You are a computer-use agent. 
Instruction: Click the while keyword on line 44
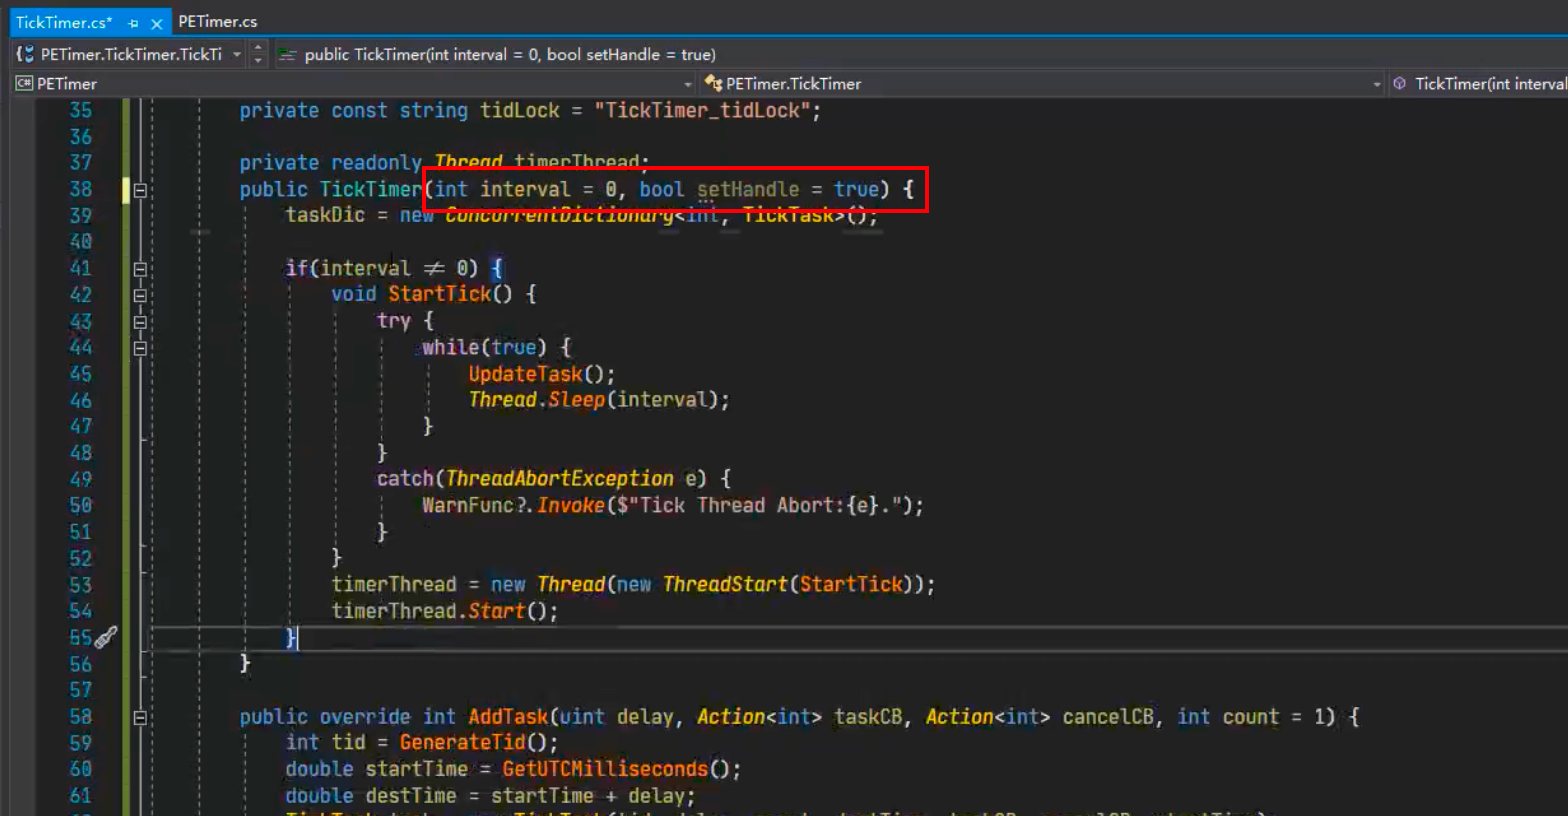pos(450,347)
